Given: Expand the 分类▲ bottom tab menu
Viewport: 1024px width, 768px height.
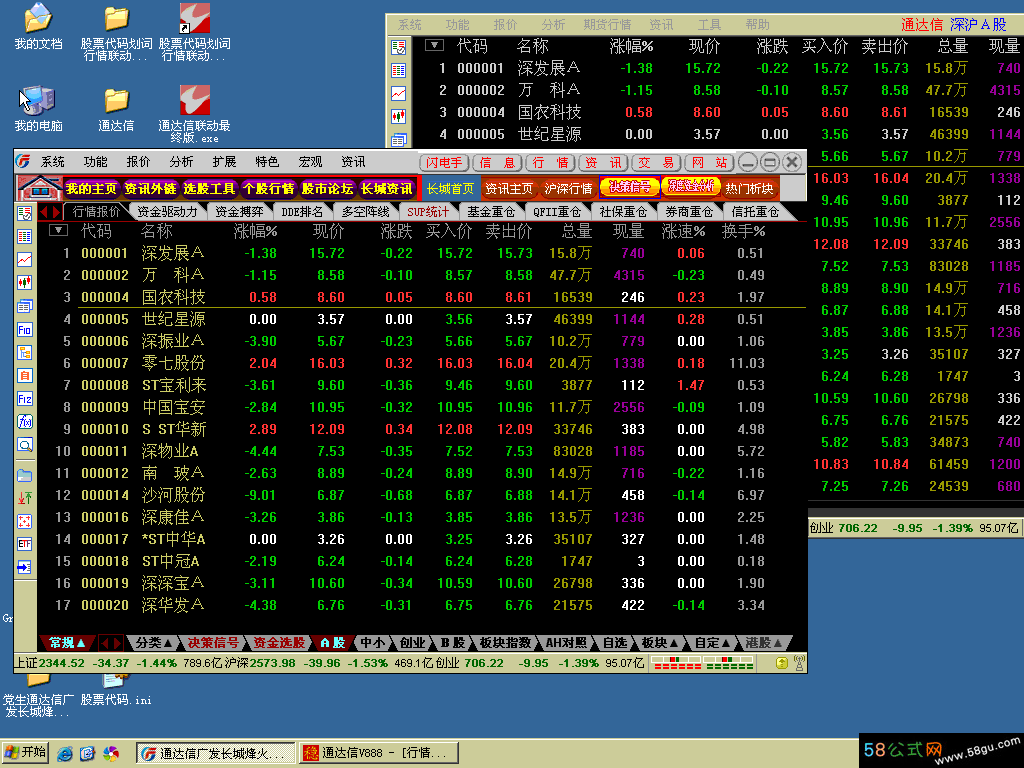Looking at the screenshot, I should click(x=153, y=643).
